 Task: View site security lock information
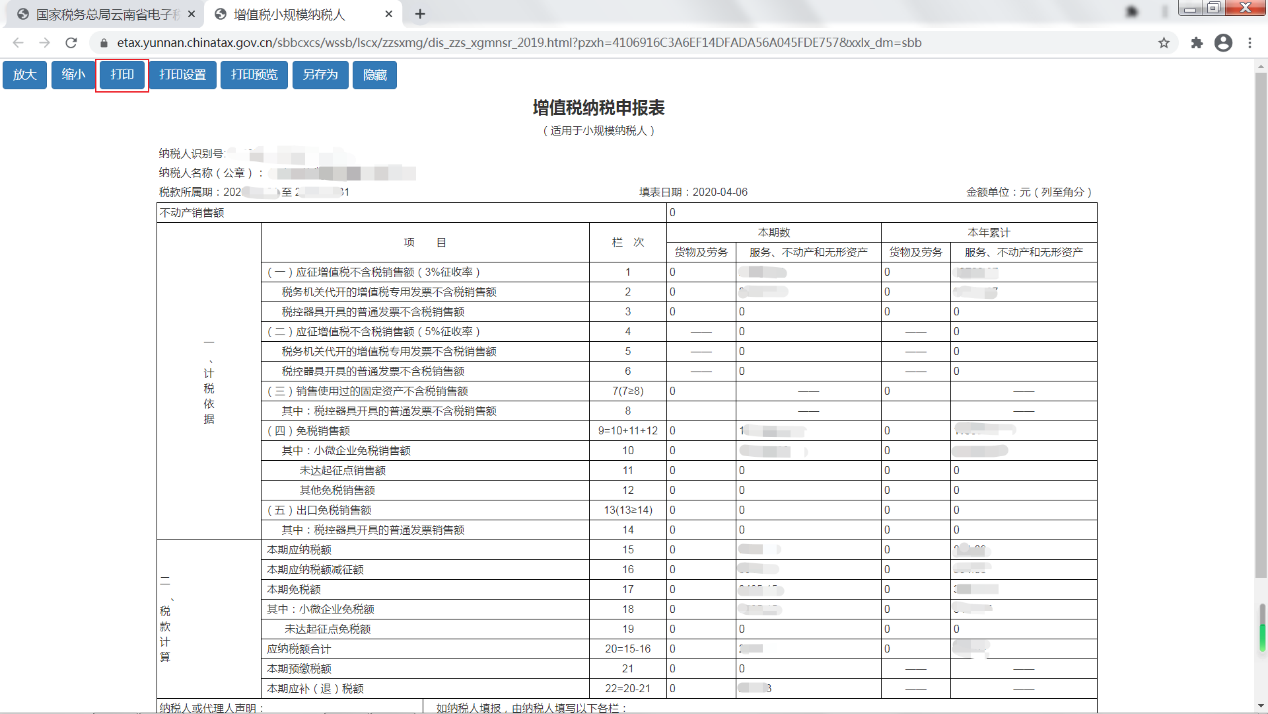click(x=106, y=43)
